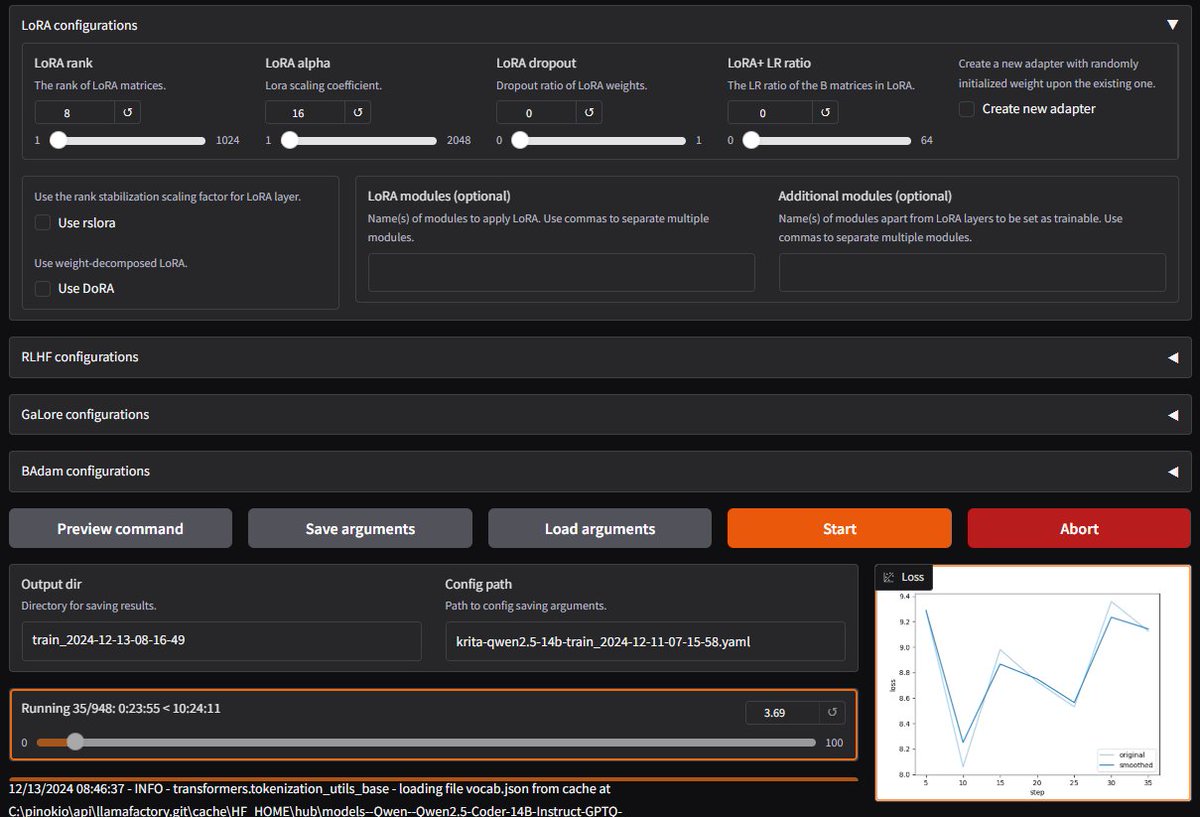Viewport: 1200px width, 817px height.
Task: Adjust the LoRA rank slider handle
Action: [58, 140]
